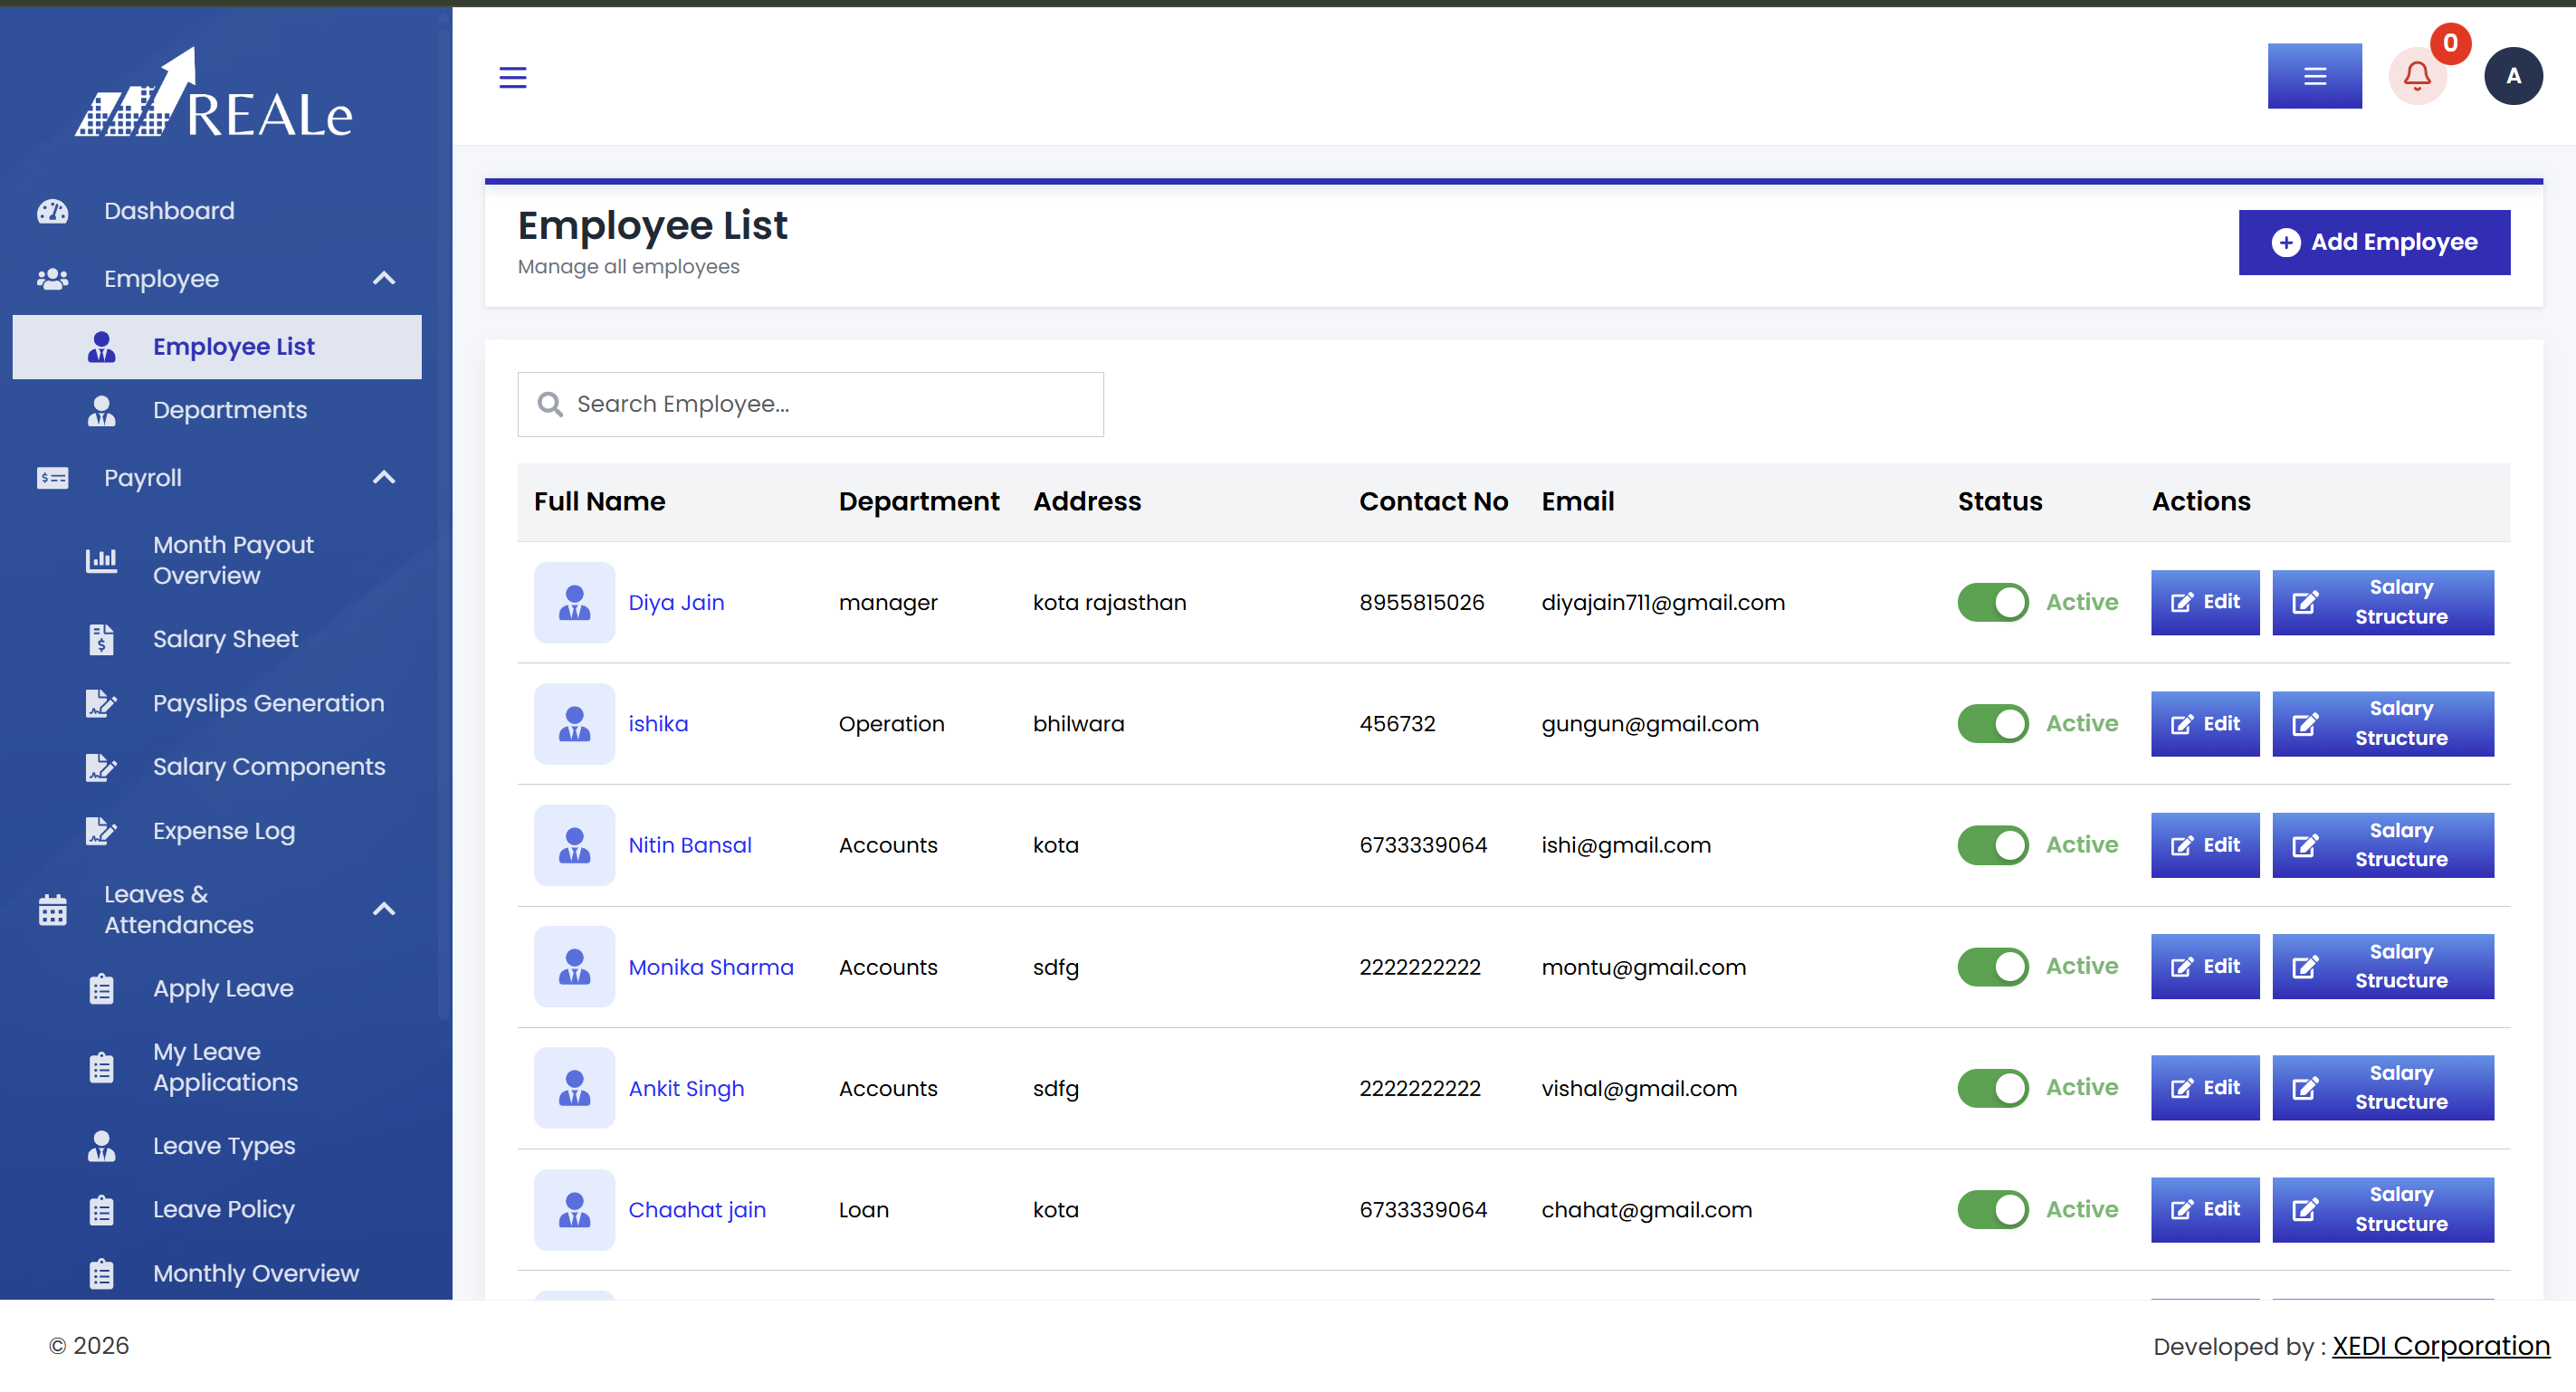Click the Leaves & Attendances calendar icon
2576x1392 pixels.
[52, 910]
